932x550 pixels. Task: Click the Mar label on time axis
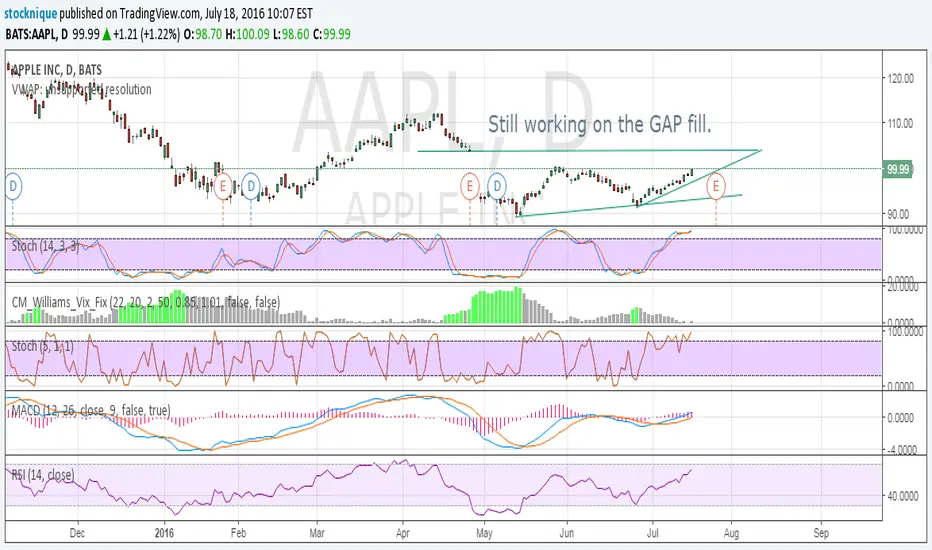(317, 533)
